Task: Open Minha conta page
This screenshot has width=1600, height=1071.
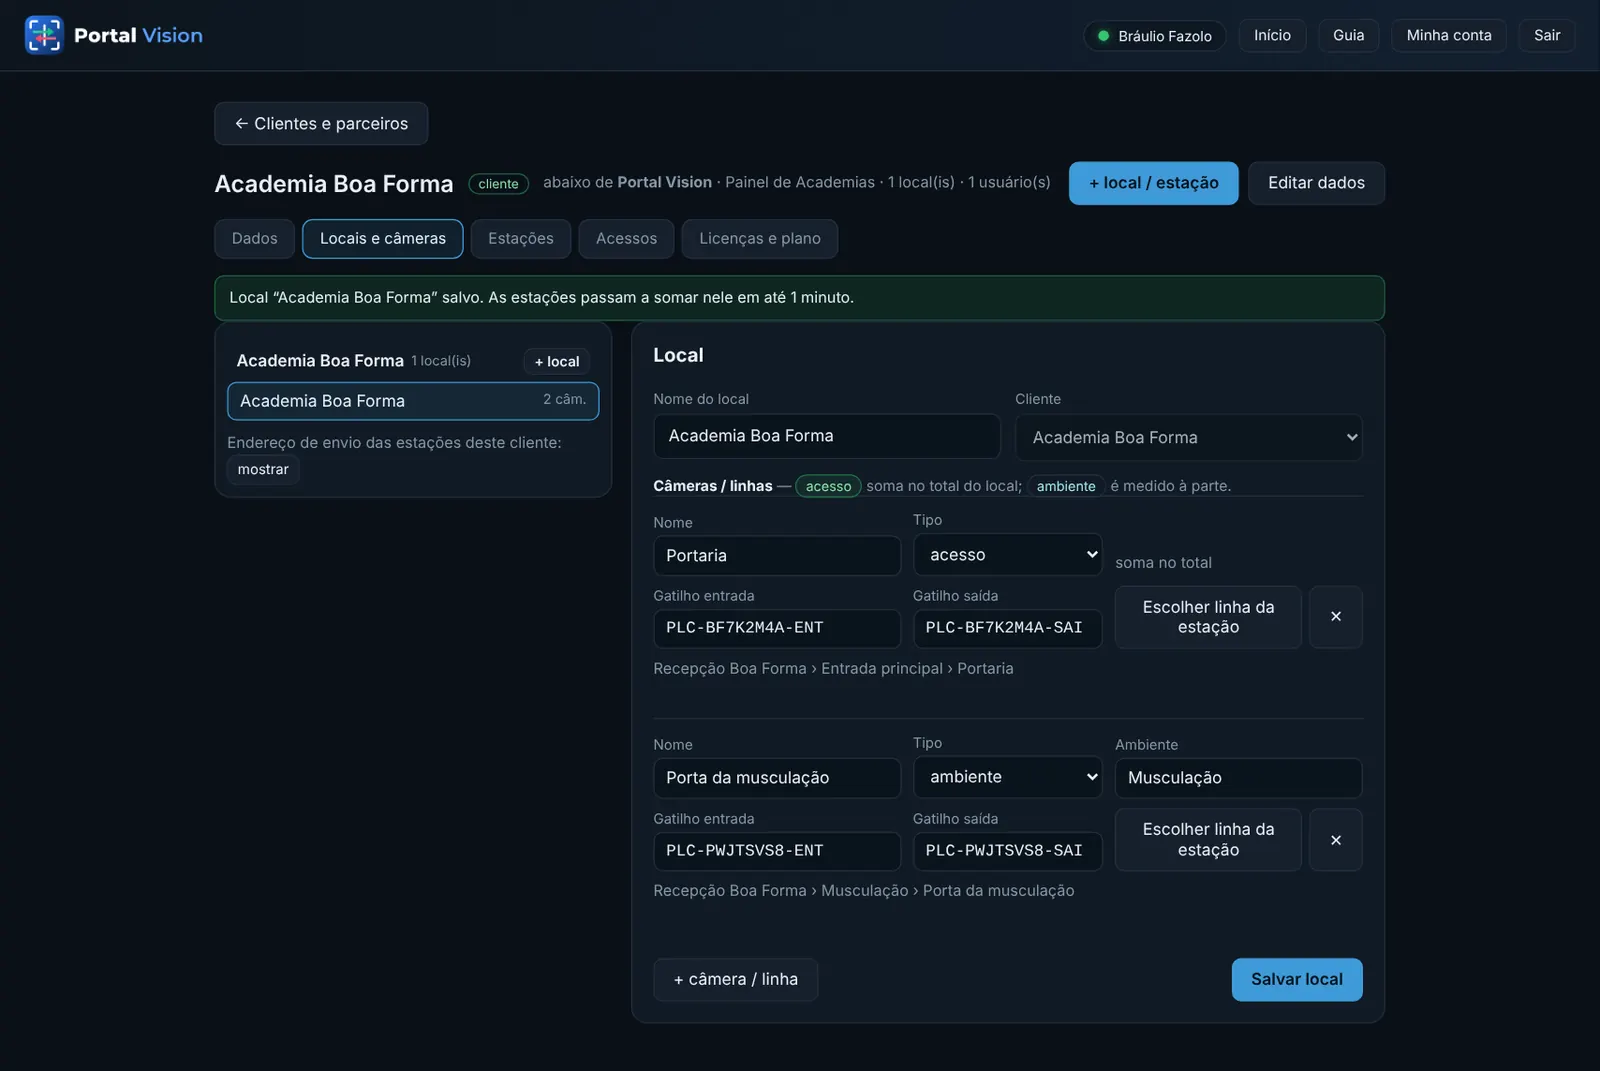Action: coord(1448,35)
